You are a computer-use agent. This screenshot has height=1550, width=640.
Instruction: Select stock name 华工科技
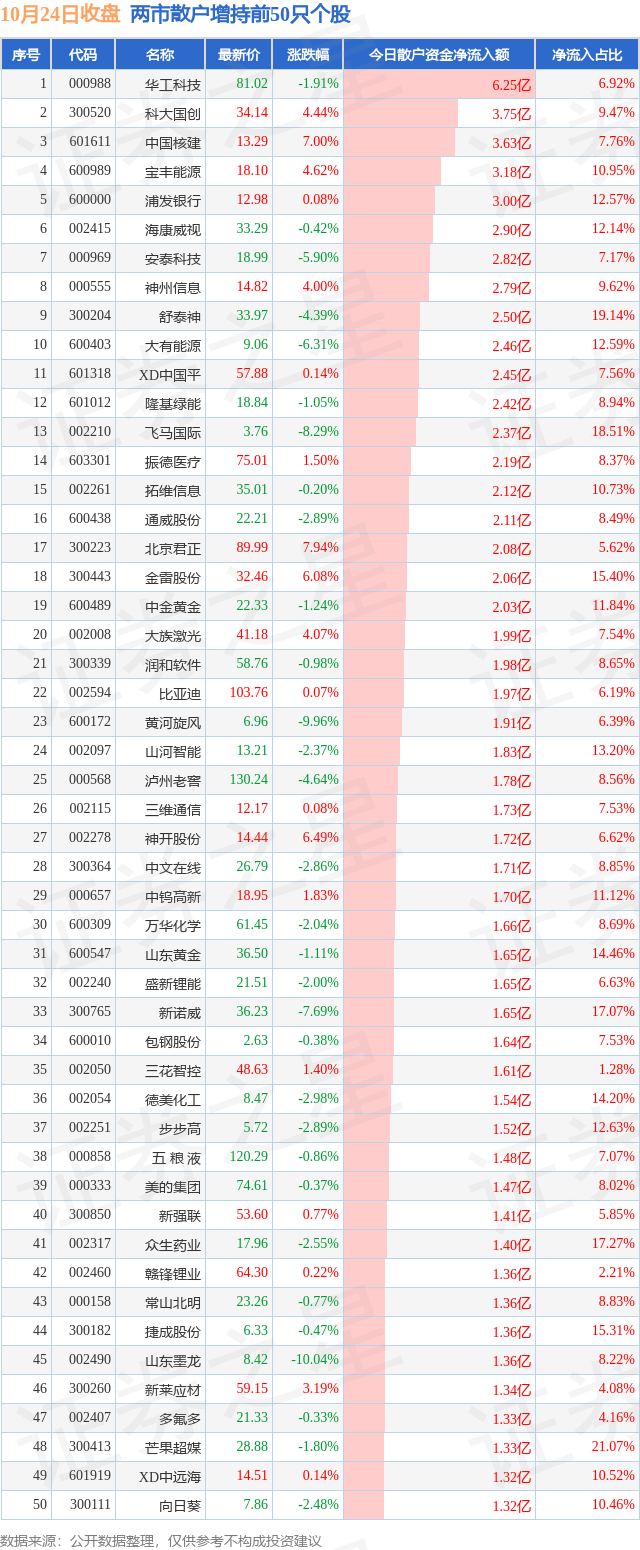173,84
